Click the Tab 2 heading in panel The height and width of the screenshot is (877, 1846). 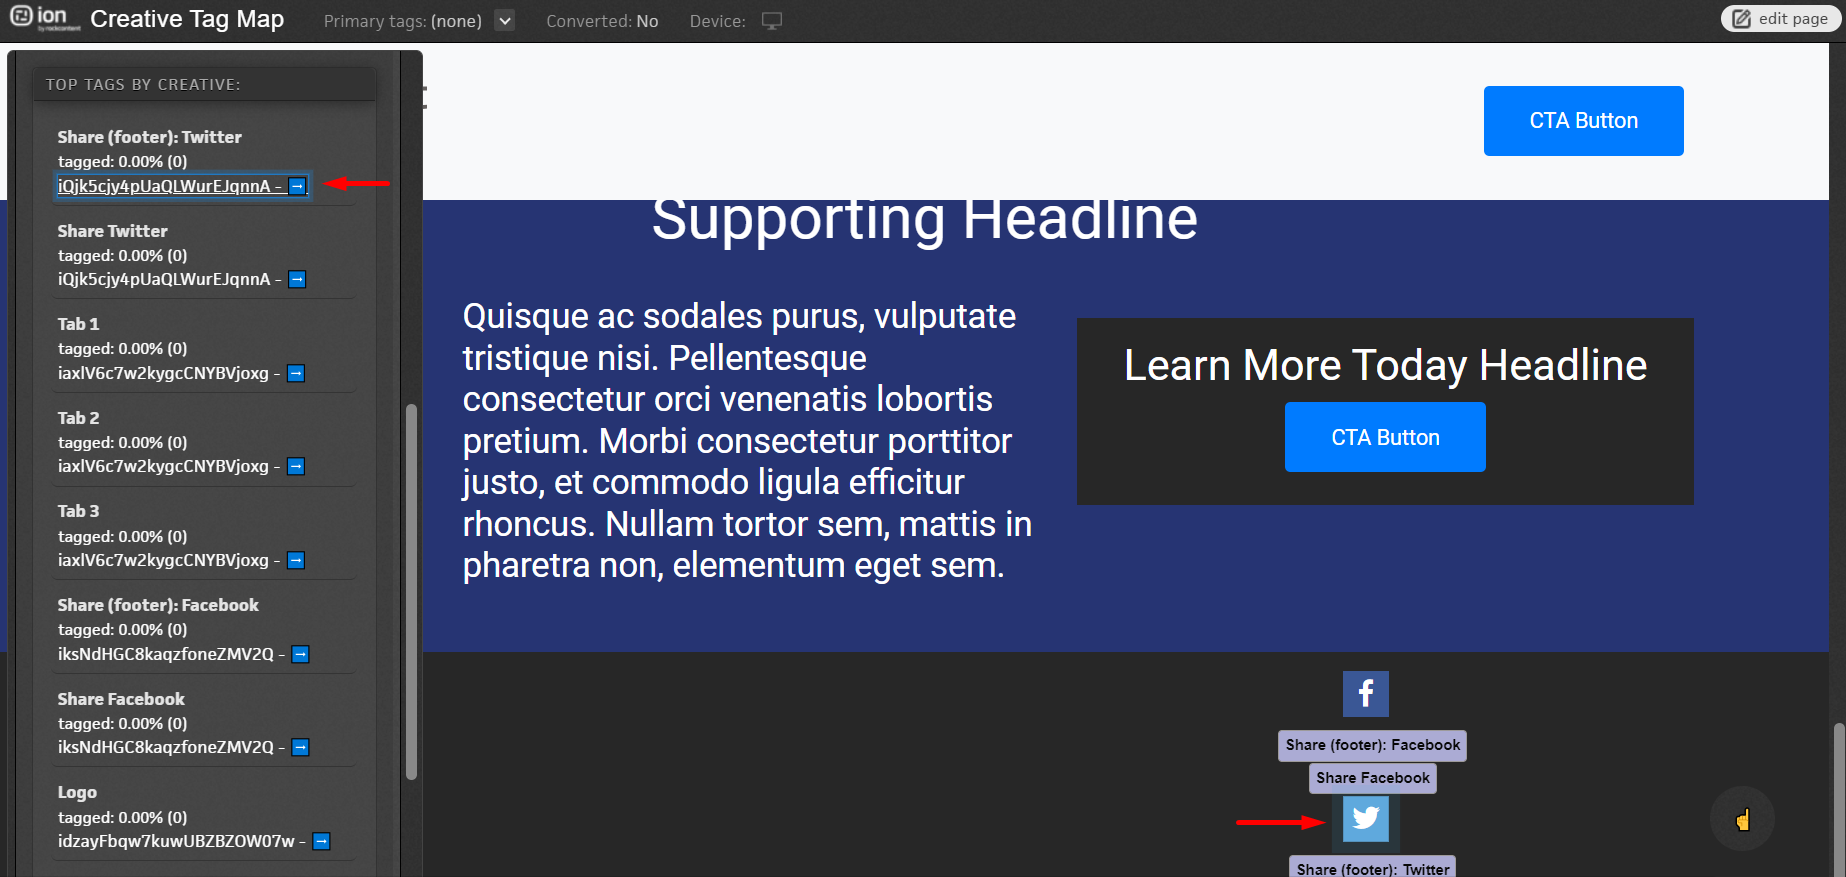click(78, 418)
